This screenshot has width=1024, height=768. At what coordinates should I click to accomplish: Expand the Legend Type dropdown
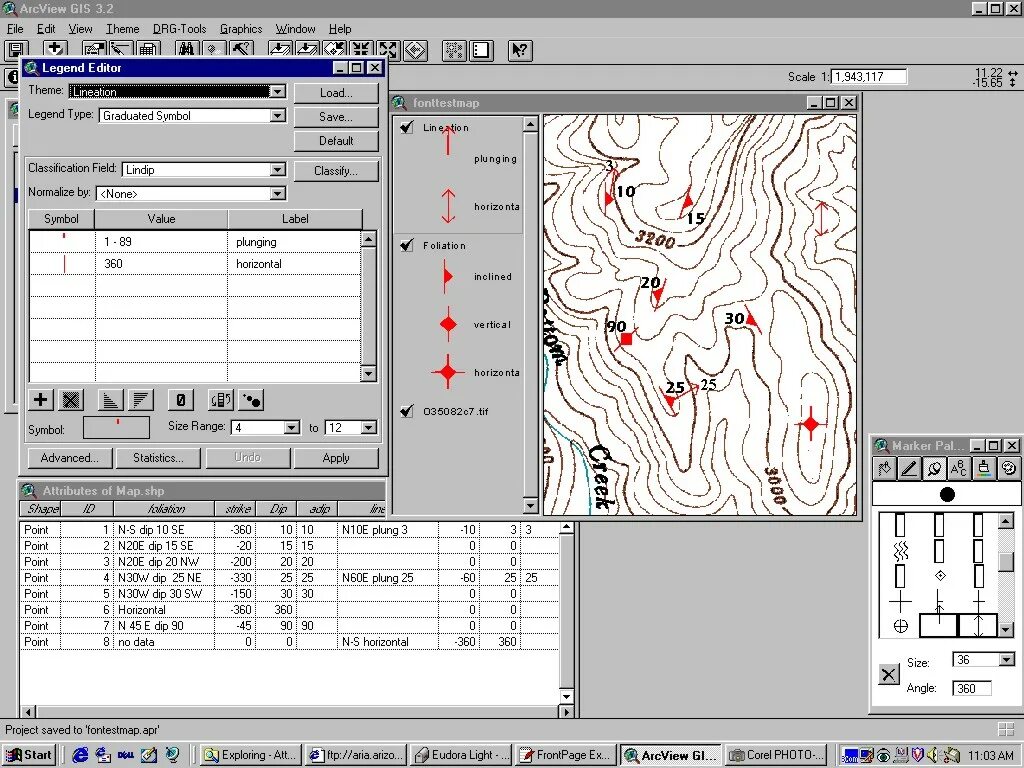coord(278,116)
